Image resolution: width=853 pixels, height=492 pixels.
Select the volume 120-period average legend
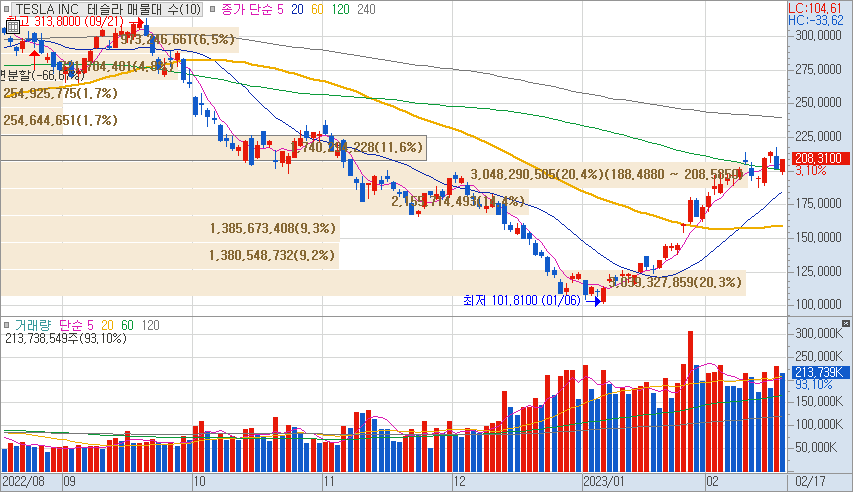tap(150, 325)
